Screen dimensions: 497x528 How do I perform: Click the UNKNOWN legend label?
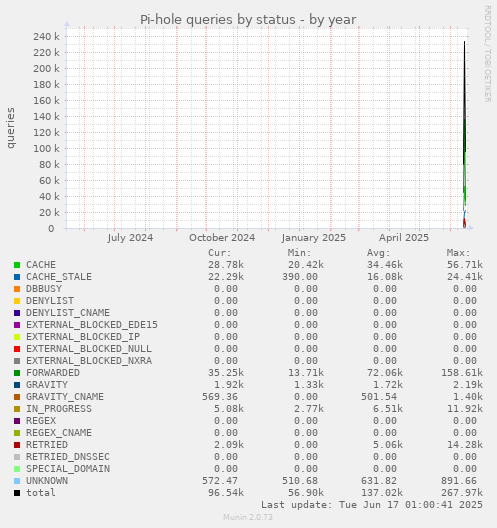click(x=47, y=481)
